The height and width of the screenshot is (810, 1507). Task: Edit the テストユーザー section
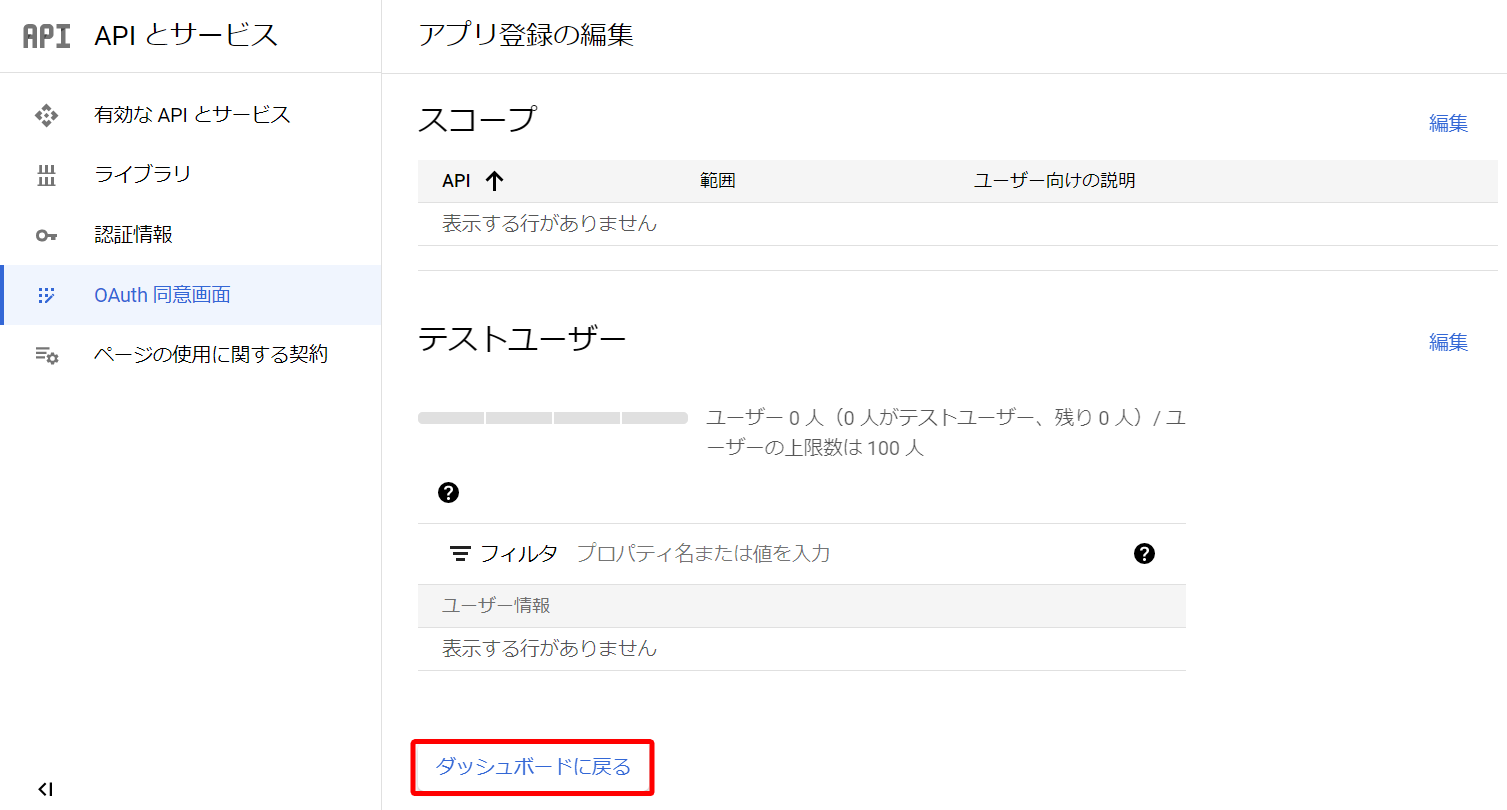[1448, 342]
